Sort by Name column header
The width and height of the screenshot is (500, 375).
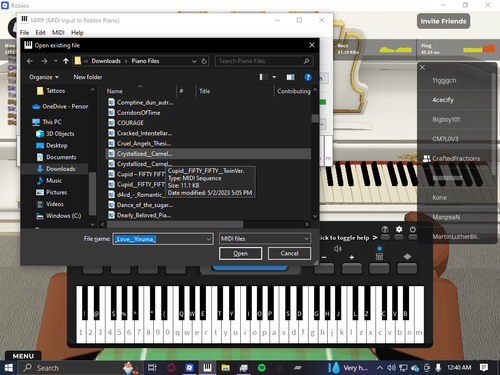(x=115, y=91)
